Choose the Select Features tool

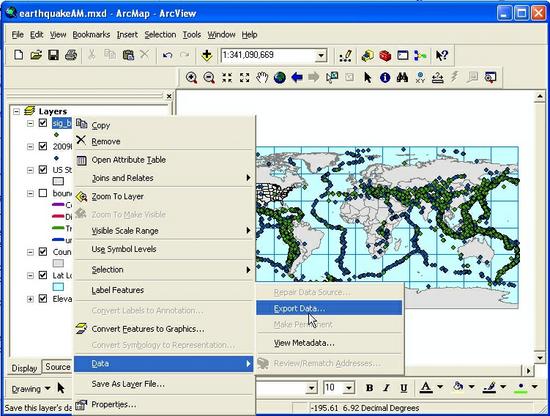click(x=332, y=77)
